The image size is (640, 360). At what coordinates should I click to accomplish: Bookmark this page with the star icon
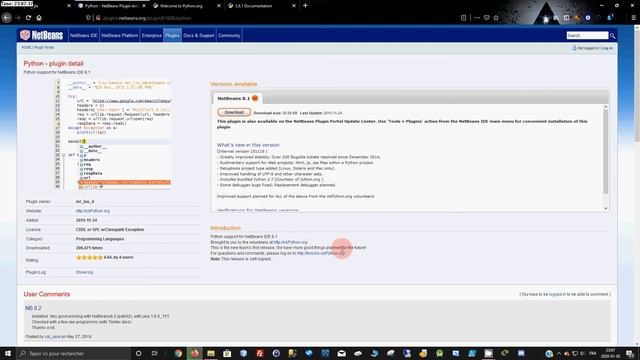tap(496, 18)
